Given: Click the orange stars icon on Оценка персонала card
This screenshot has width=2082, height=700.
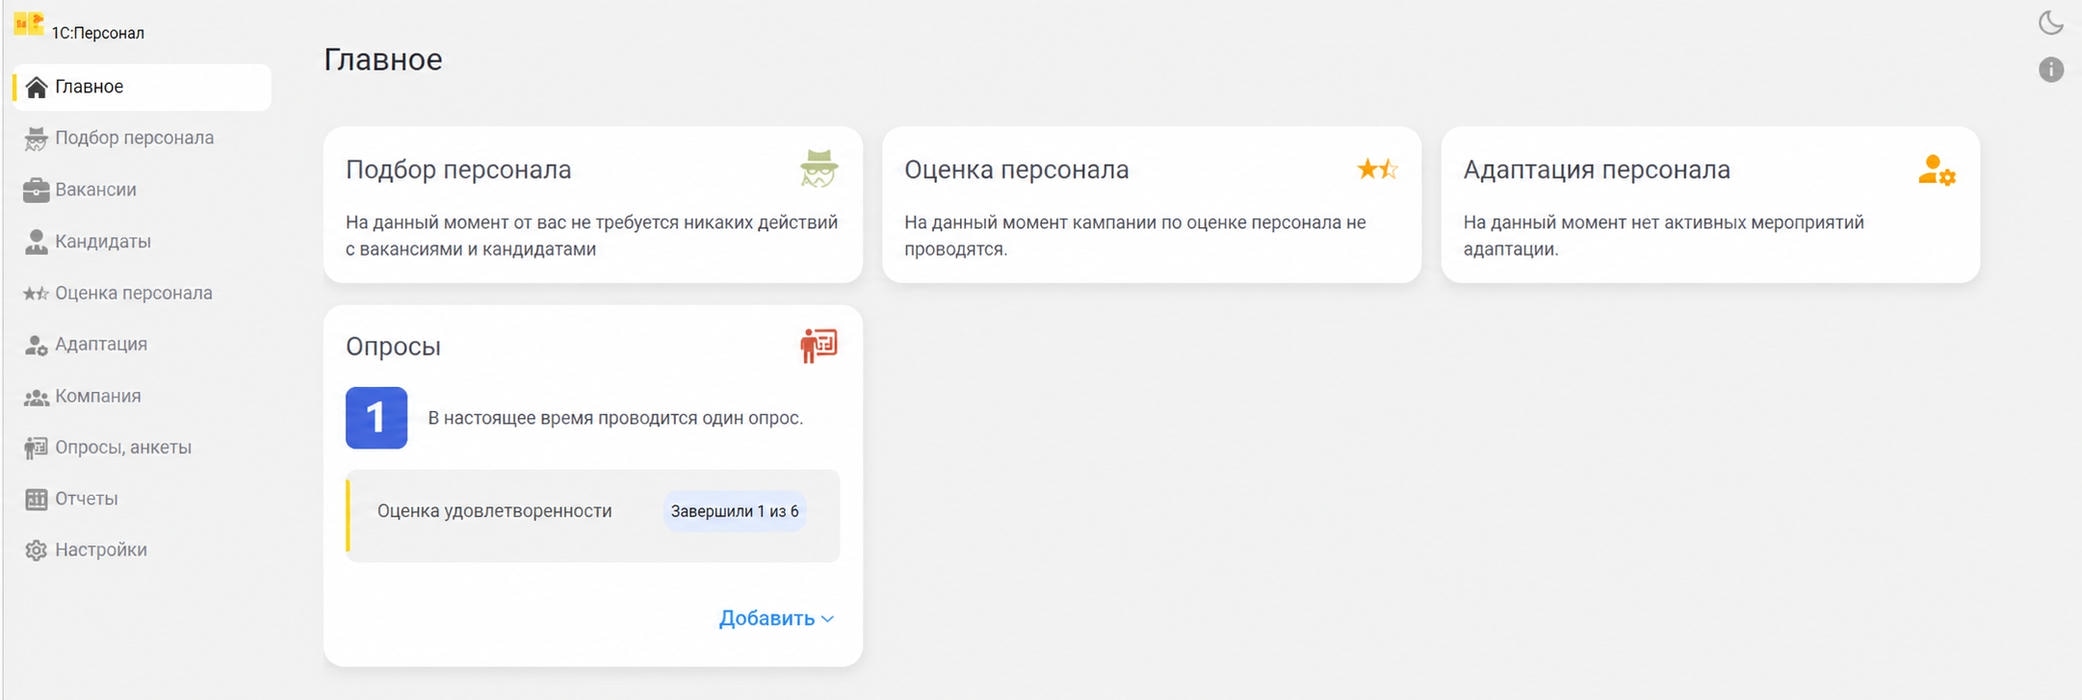Looking at the screenshot, I should pyautogui.click(x=1377, y=169).
